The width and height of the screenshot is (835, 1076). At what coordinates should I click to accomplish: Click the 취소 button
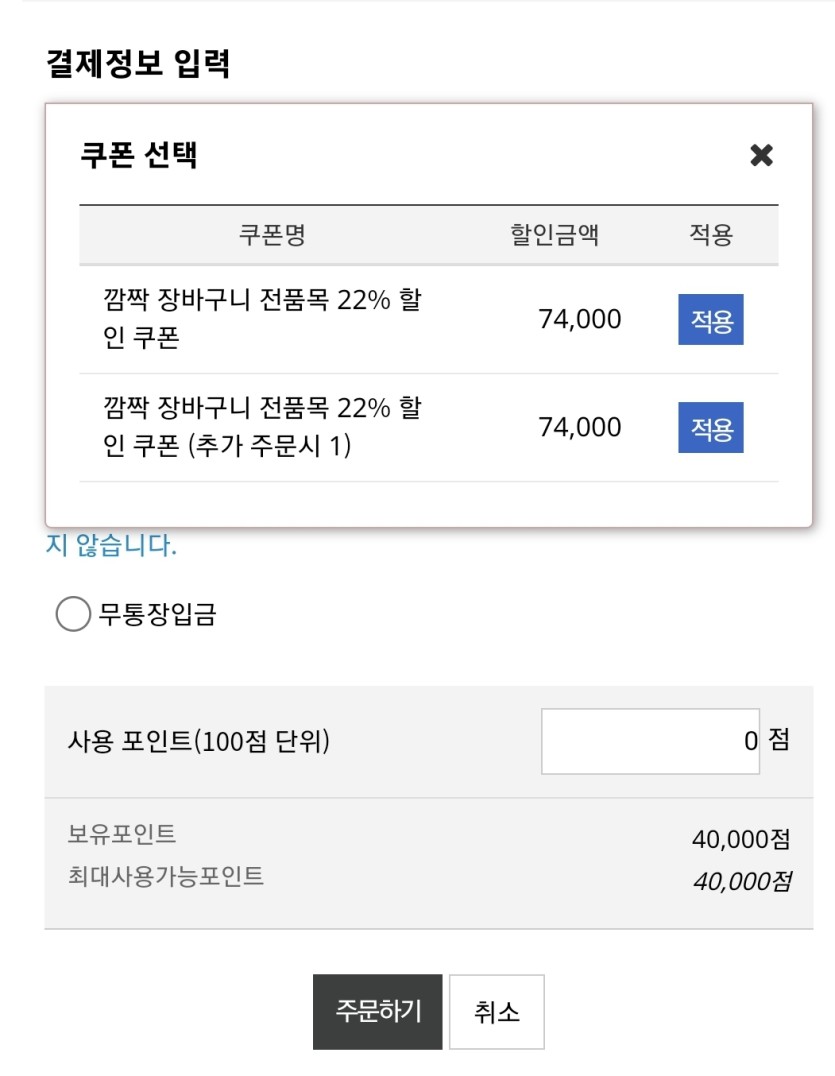tap(497, 1011)
